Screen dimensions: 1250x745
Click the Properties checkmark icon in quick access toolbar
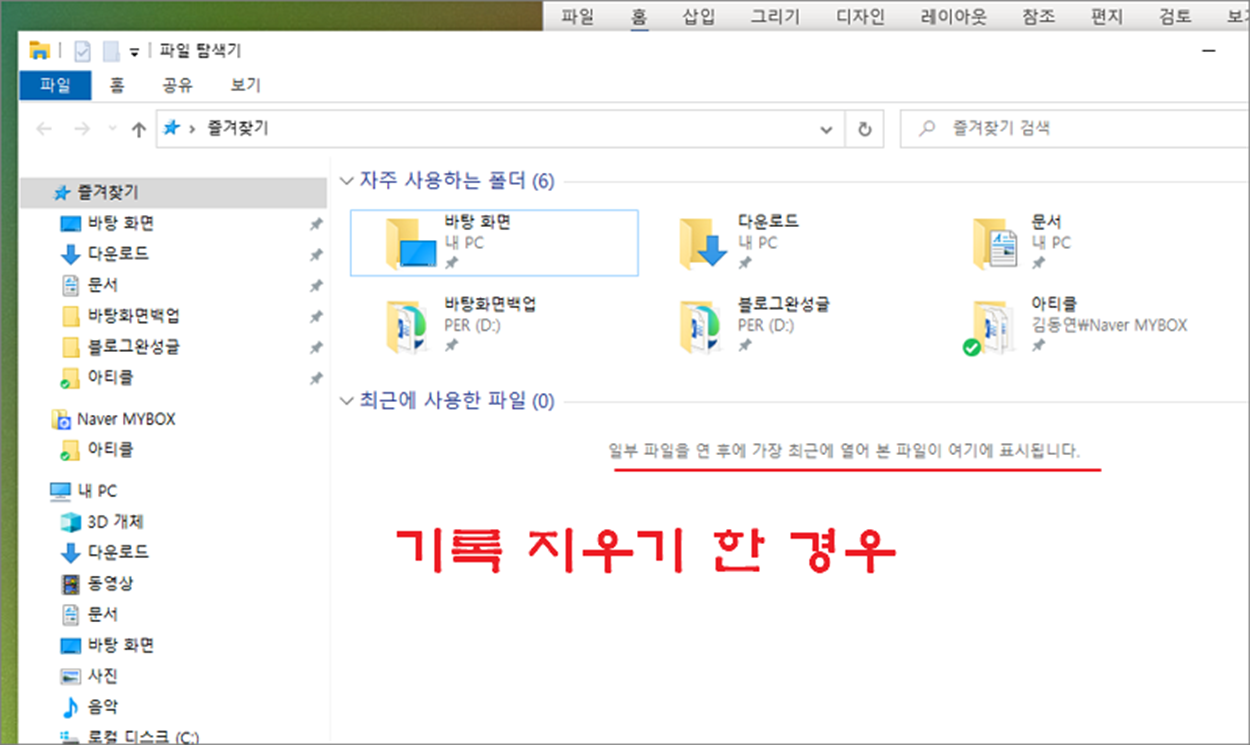pyautogui.click(x=83, y=50)
